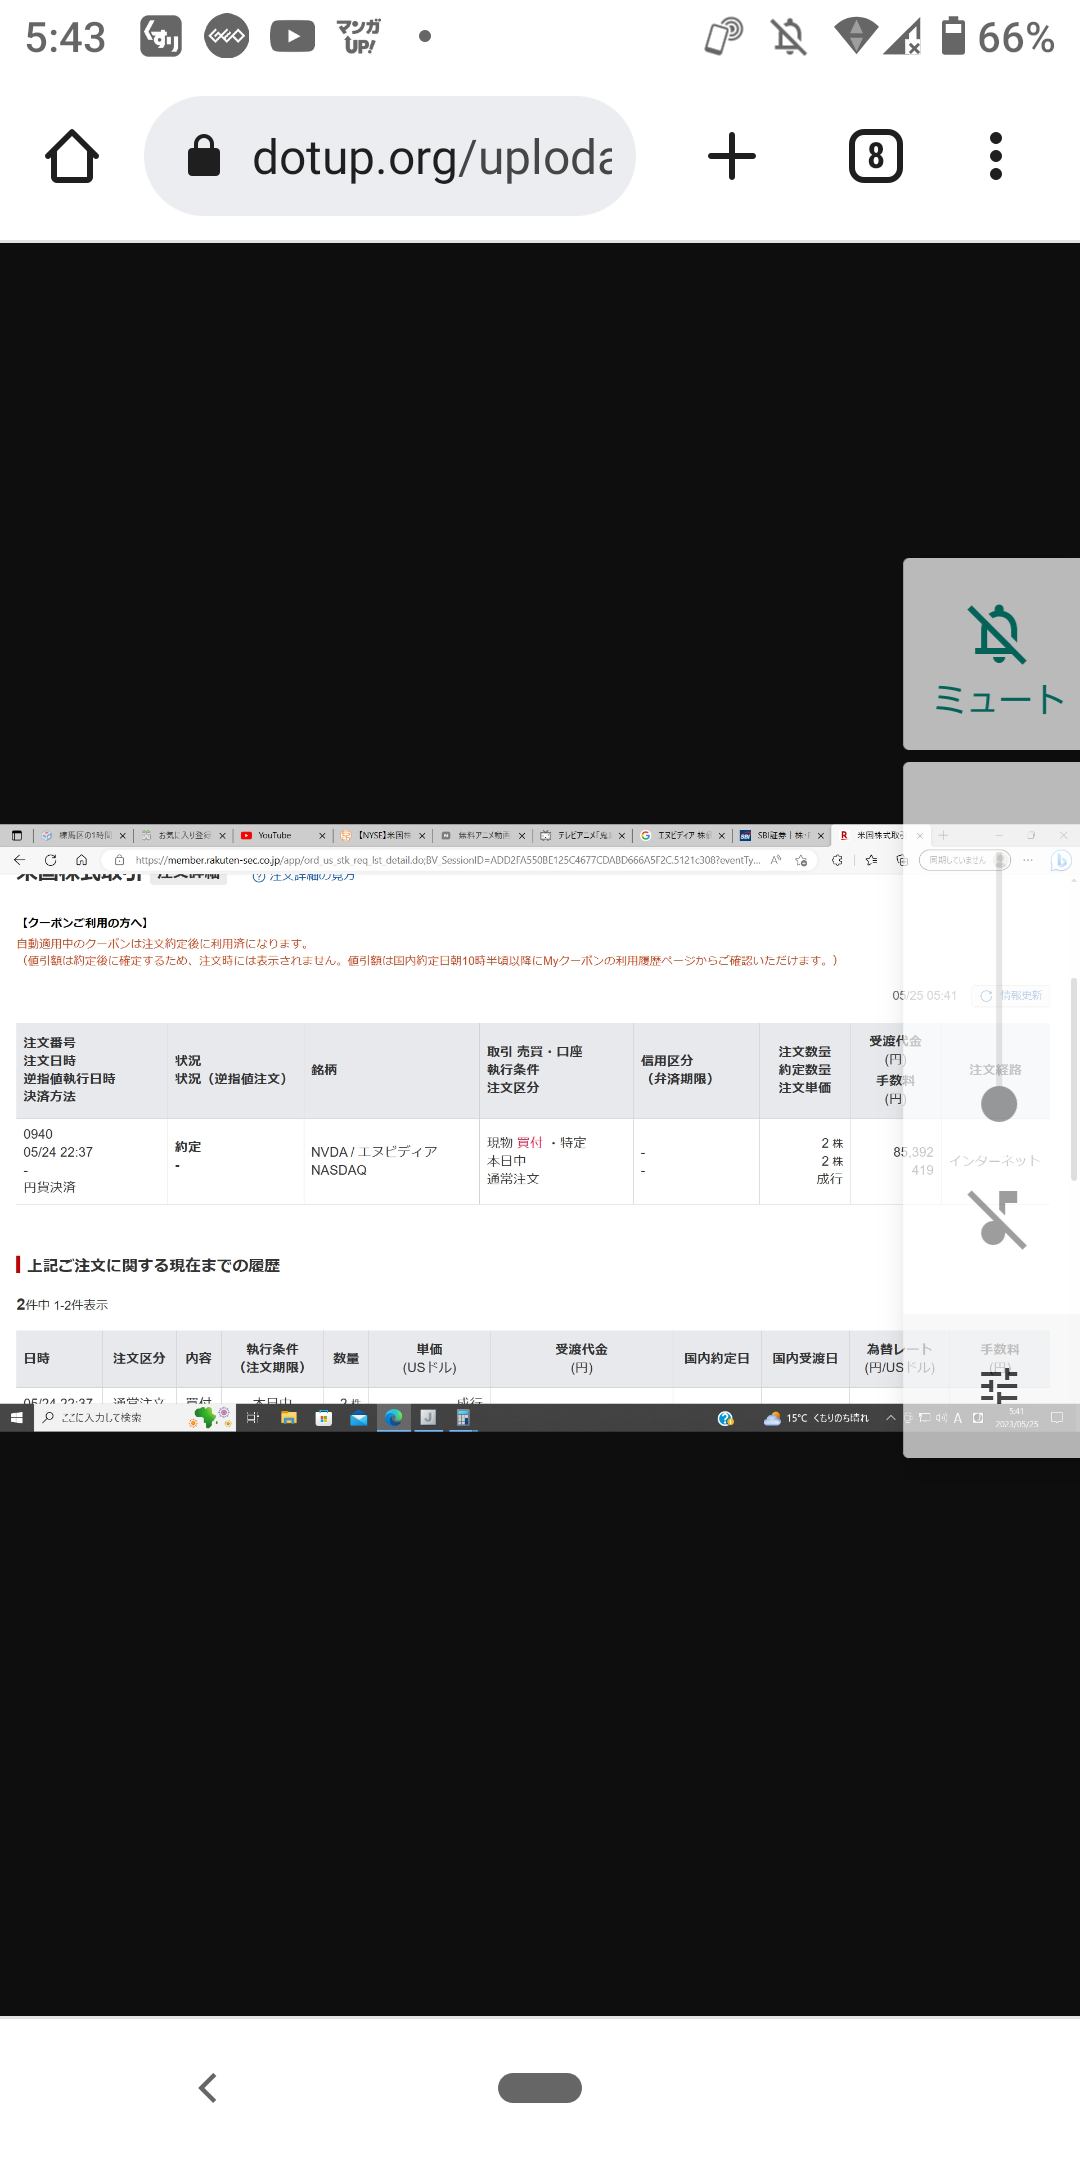The width and height of the screenshot is (1080, 2160).
Task: Tap the dotup.org address bar
Action: point(390,156)
